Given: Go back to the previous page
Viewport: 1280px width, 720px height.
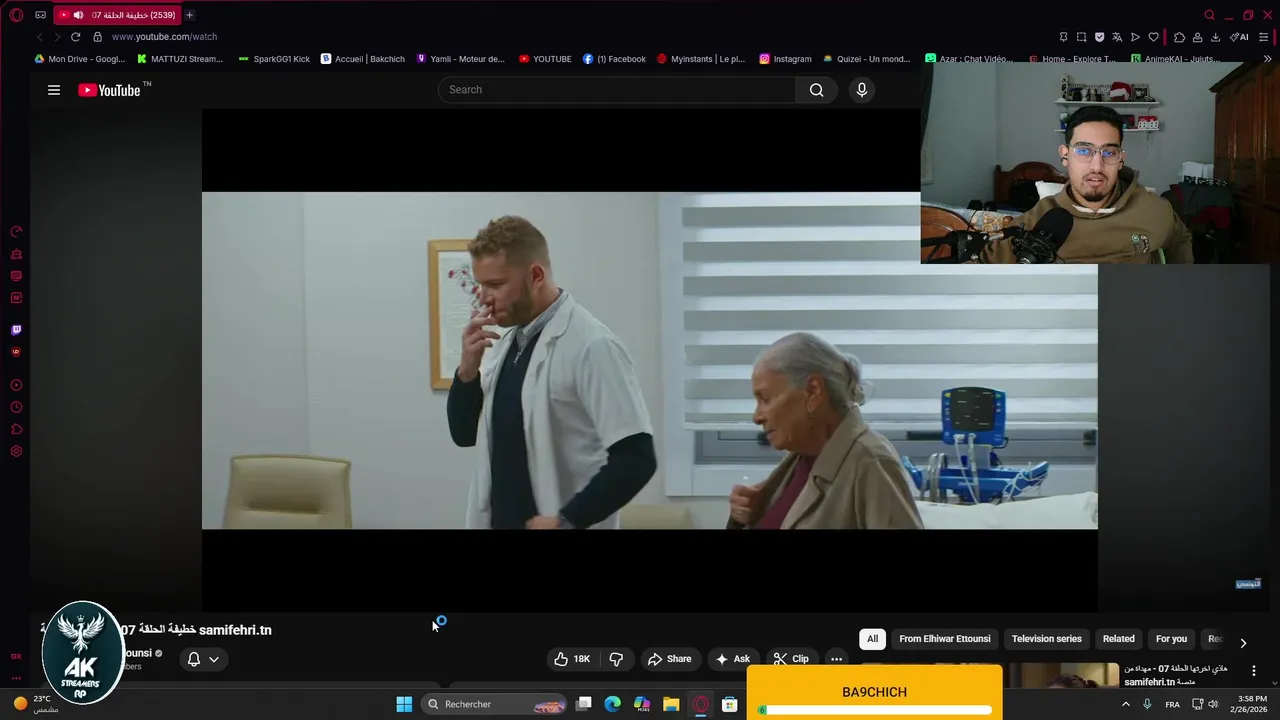Looking at the screenshot, I should coord(39,37).
